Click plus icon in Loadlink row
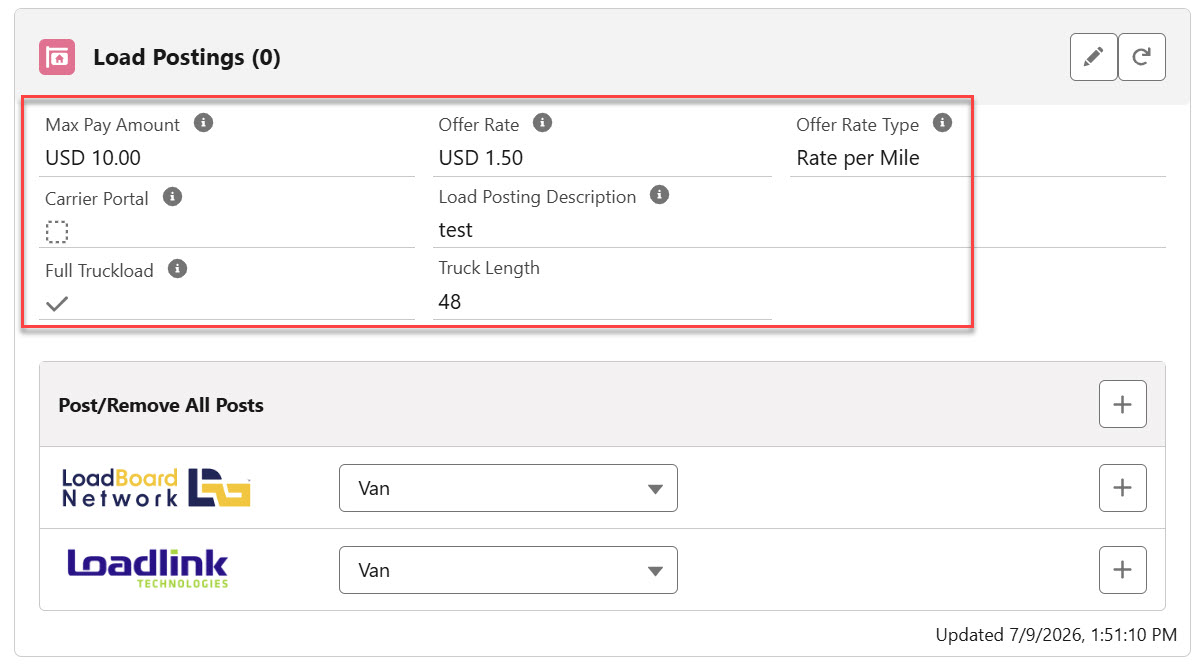 coord(1123,570)
